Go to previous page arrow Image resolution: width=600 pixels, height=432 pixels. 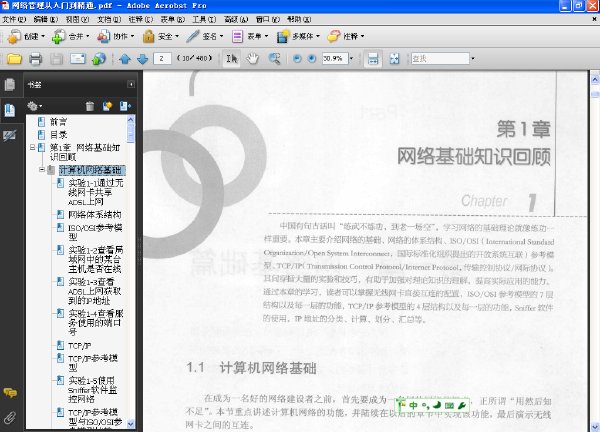coord(125,59)
